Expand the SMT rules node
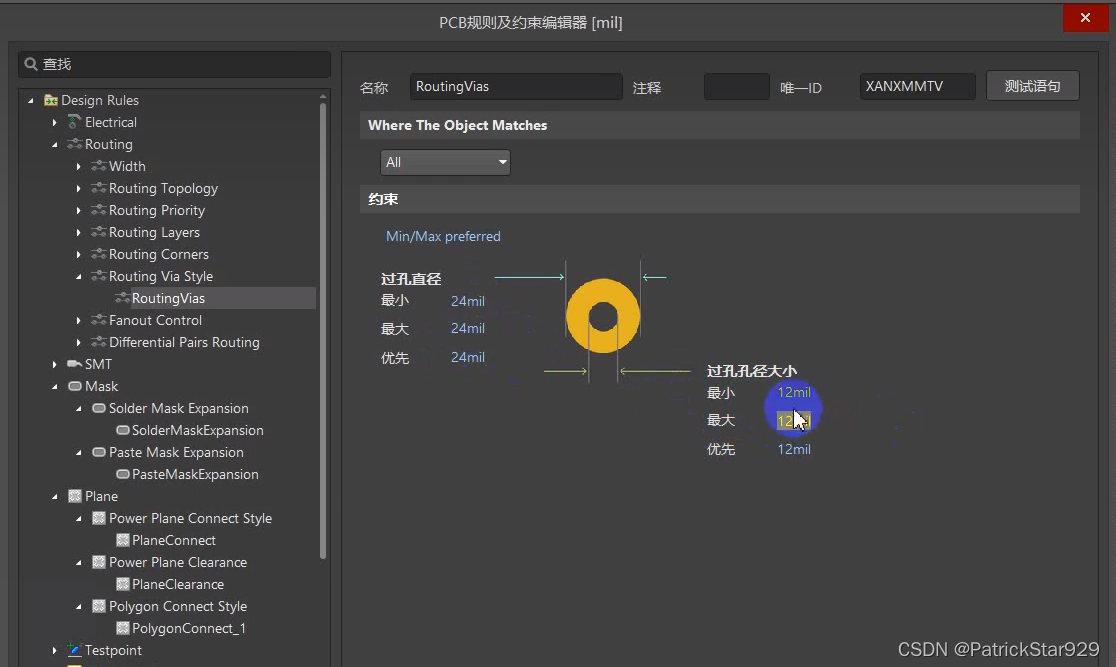The height and width of the screenshot is (667, 1116). [x=55, y=364]
